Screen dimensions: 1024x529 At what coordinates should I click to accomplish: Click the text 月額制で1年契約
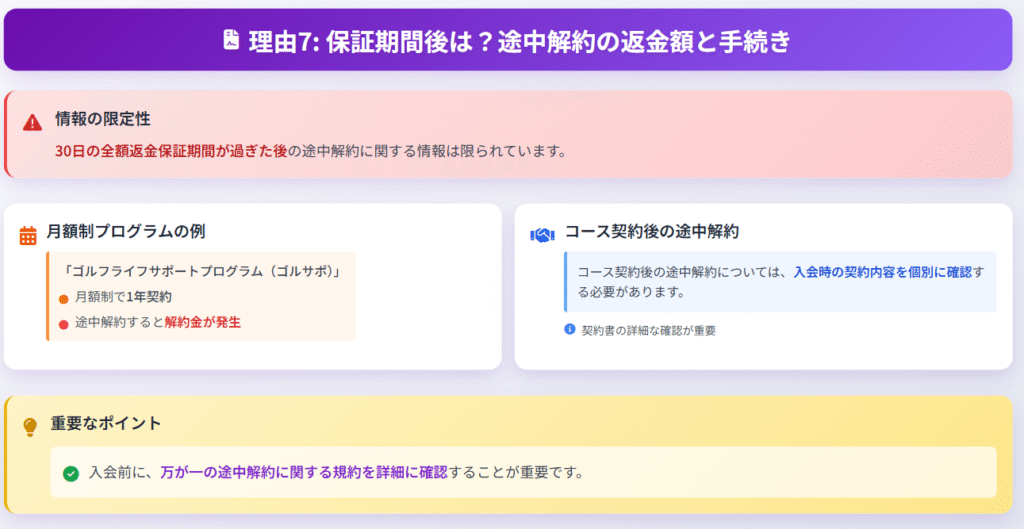click(123, 297)
